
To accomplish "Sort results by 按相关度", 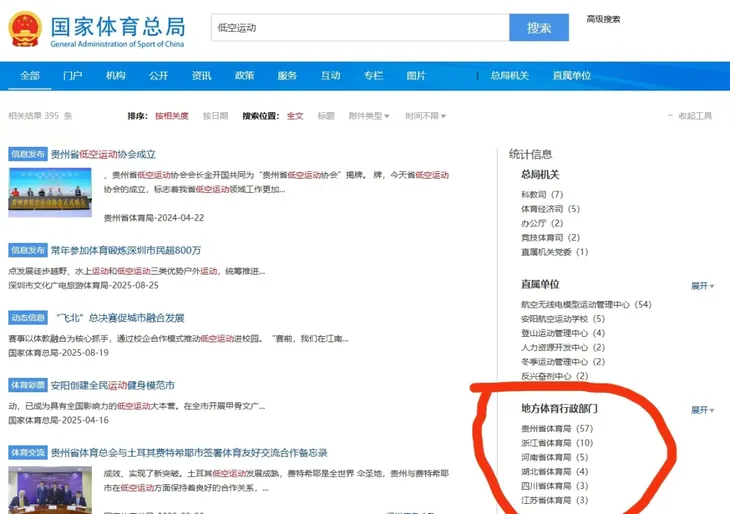I will point(171,116).
